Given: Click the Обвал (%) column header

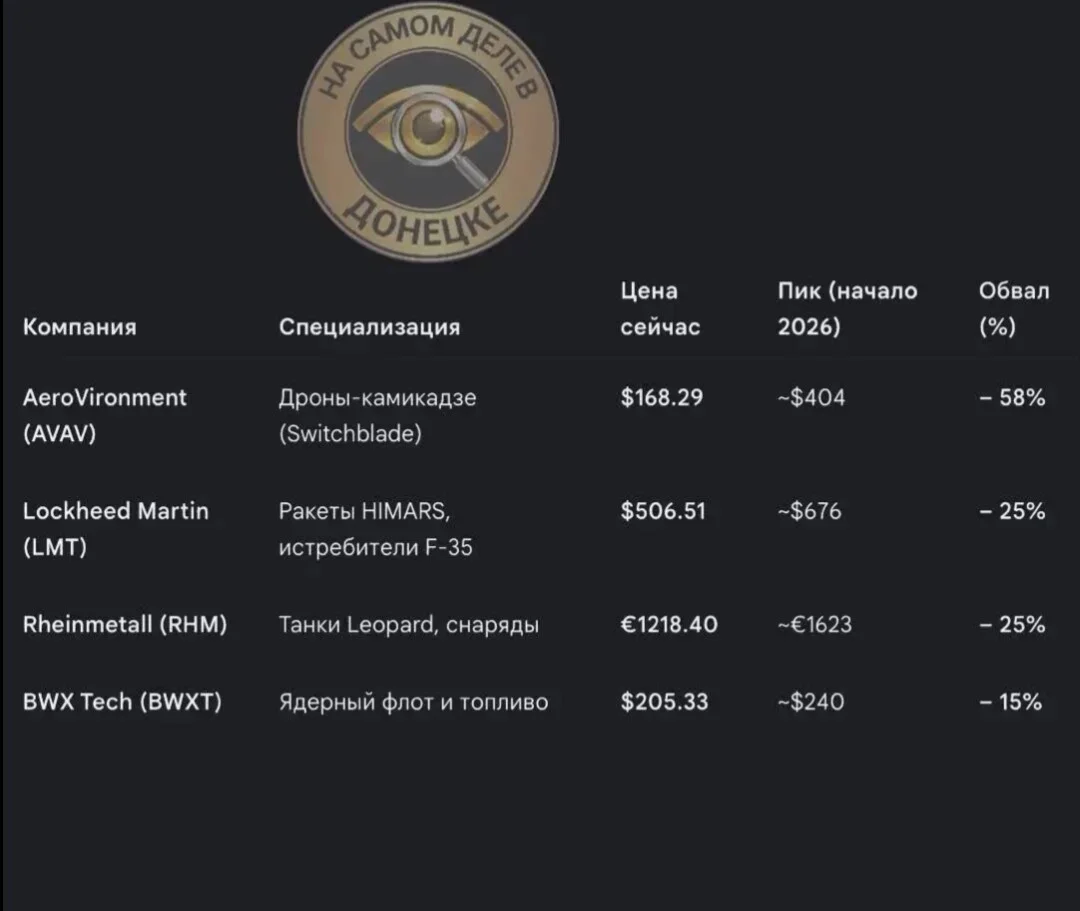Looking at the screenshot, I should coord(1014,308).
